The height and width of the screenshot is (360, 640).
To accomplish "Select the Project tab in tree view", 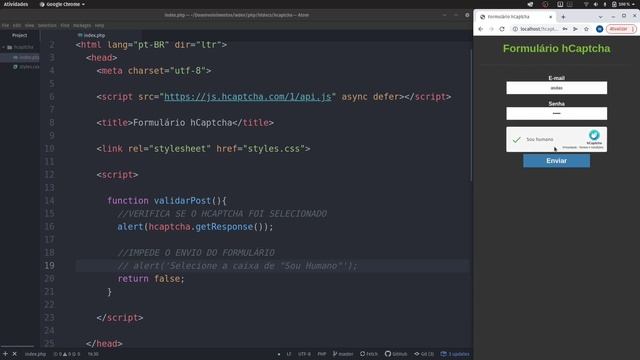I will coord(20,36).
